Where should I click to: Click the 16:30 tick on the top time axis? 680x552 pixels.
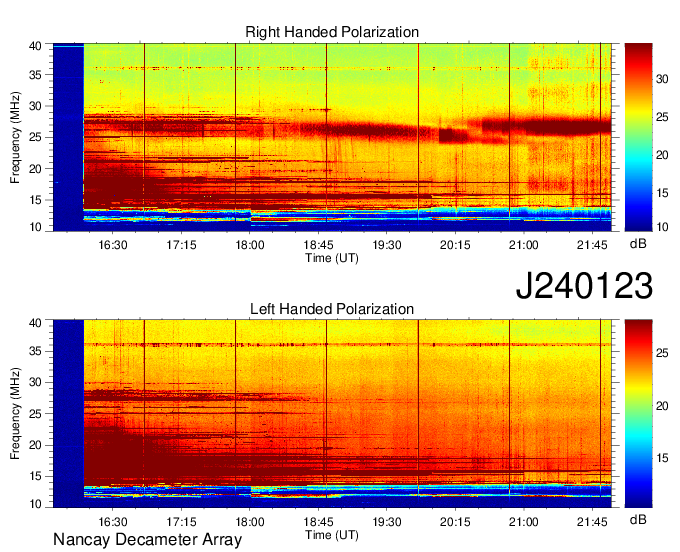113,245
